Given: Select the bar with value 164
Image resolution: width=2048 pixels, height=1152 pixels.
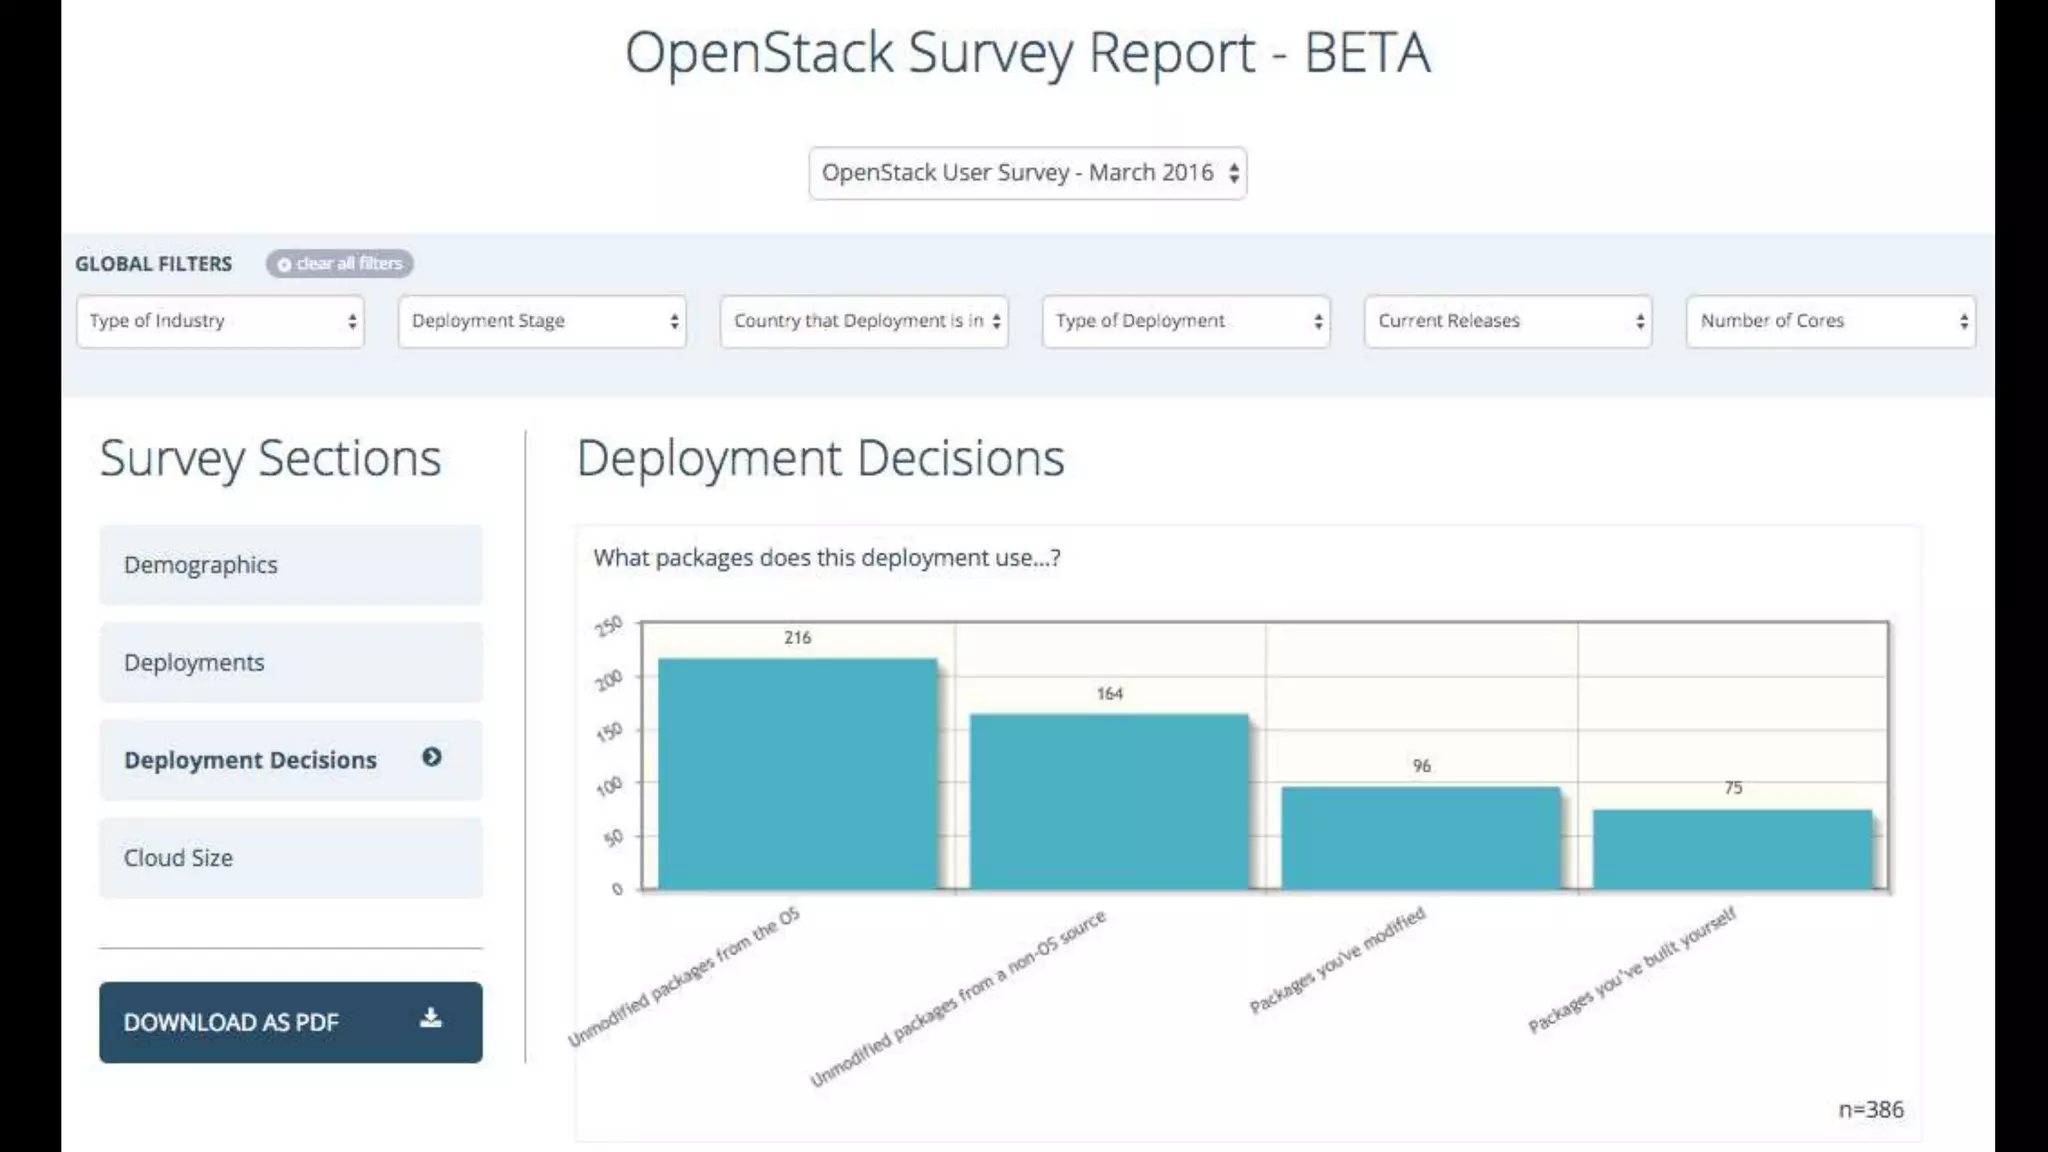Looking at the screenshot, I should (x=1109, y=801).
